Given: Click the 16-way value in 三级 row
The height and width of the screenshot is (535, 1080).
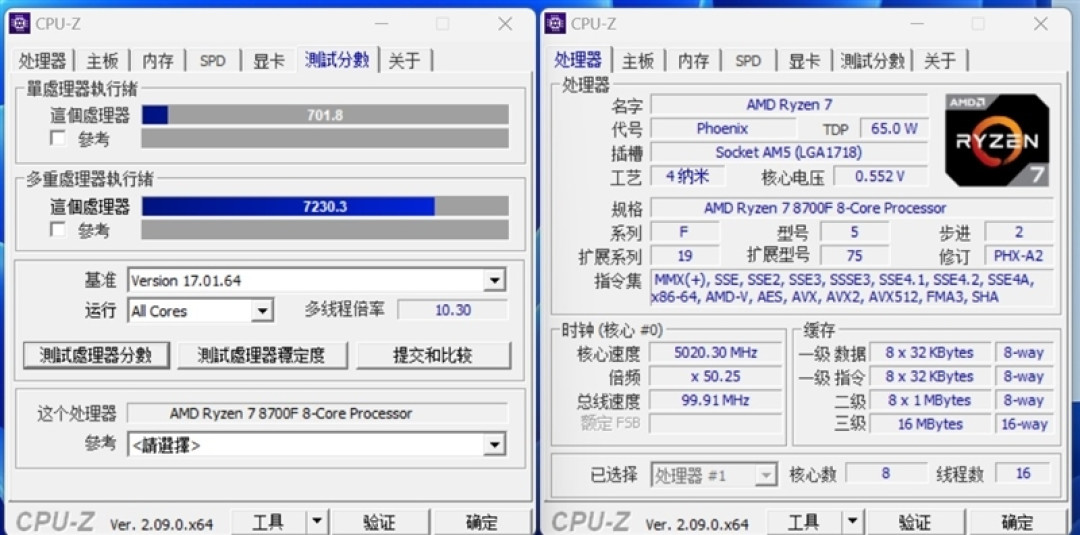Looking at the screenshot, I should [1024, 423].
